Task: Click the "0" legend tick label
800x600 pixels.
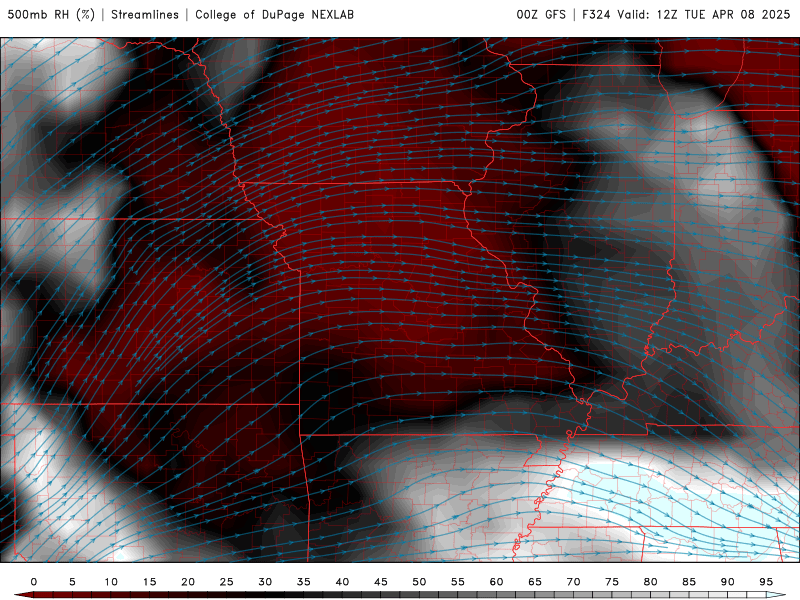Action: pyautogui.click(x=34, y=582)
